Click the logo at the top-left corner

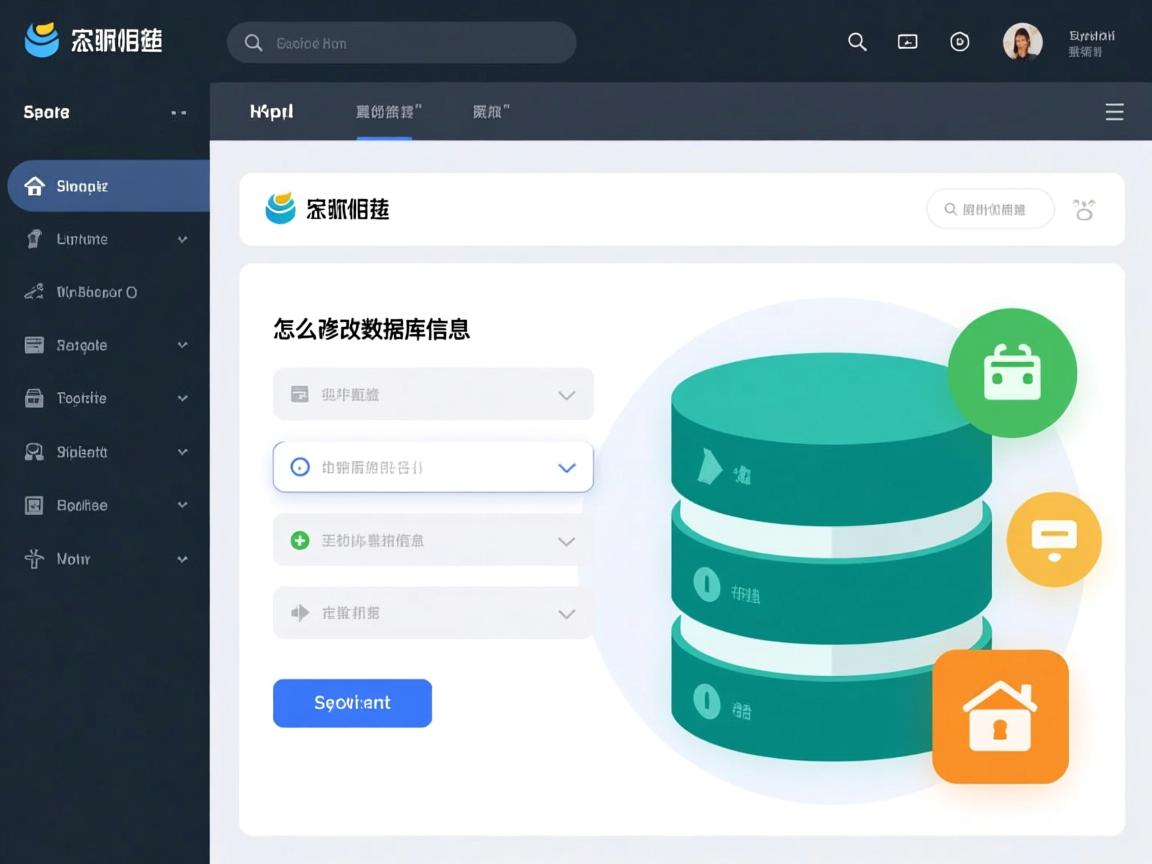point(41,40)
